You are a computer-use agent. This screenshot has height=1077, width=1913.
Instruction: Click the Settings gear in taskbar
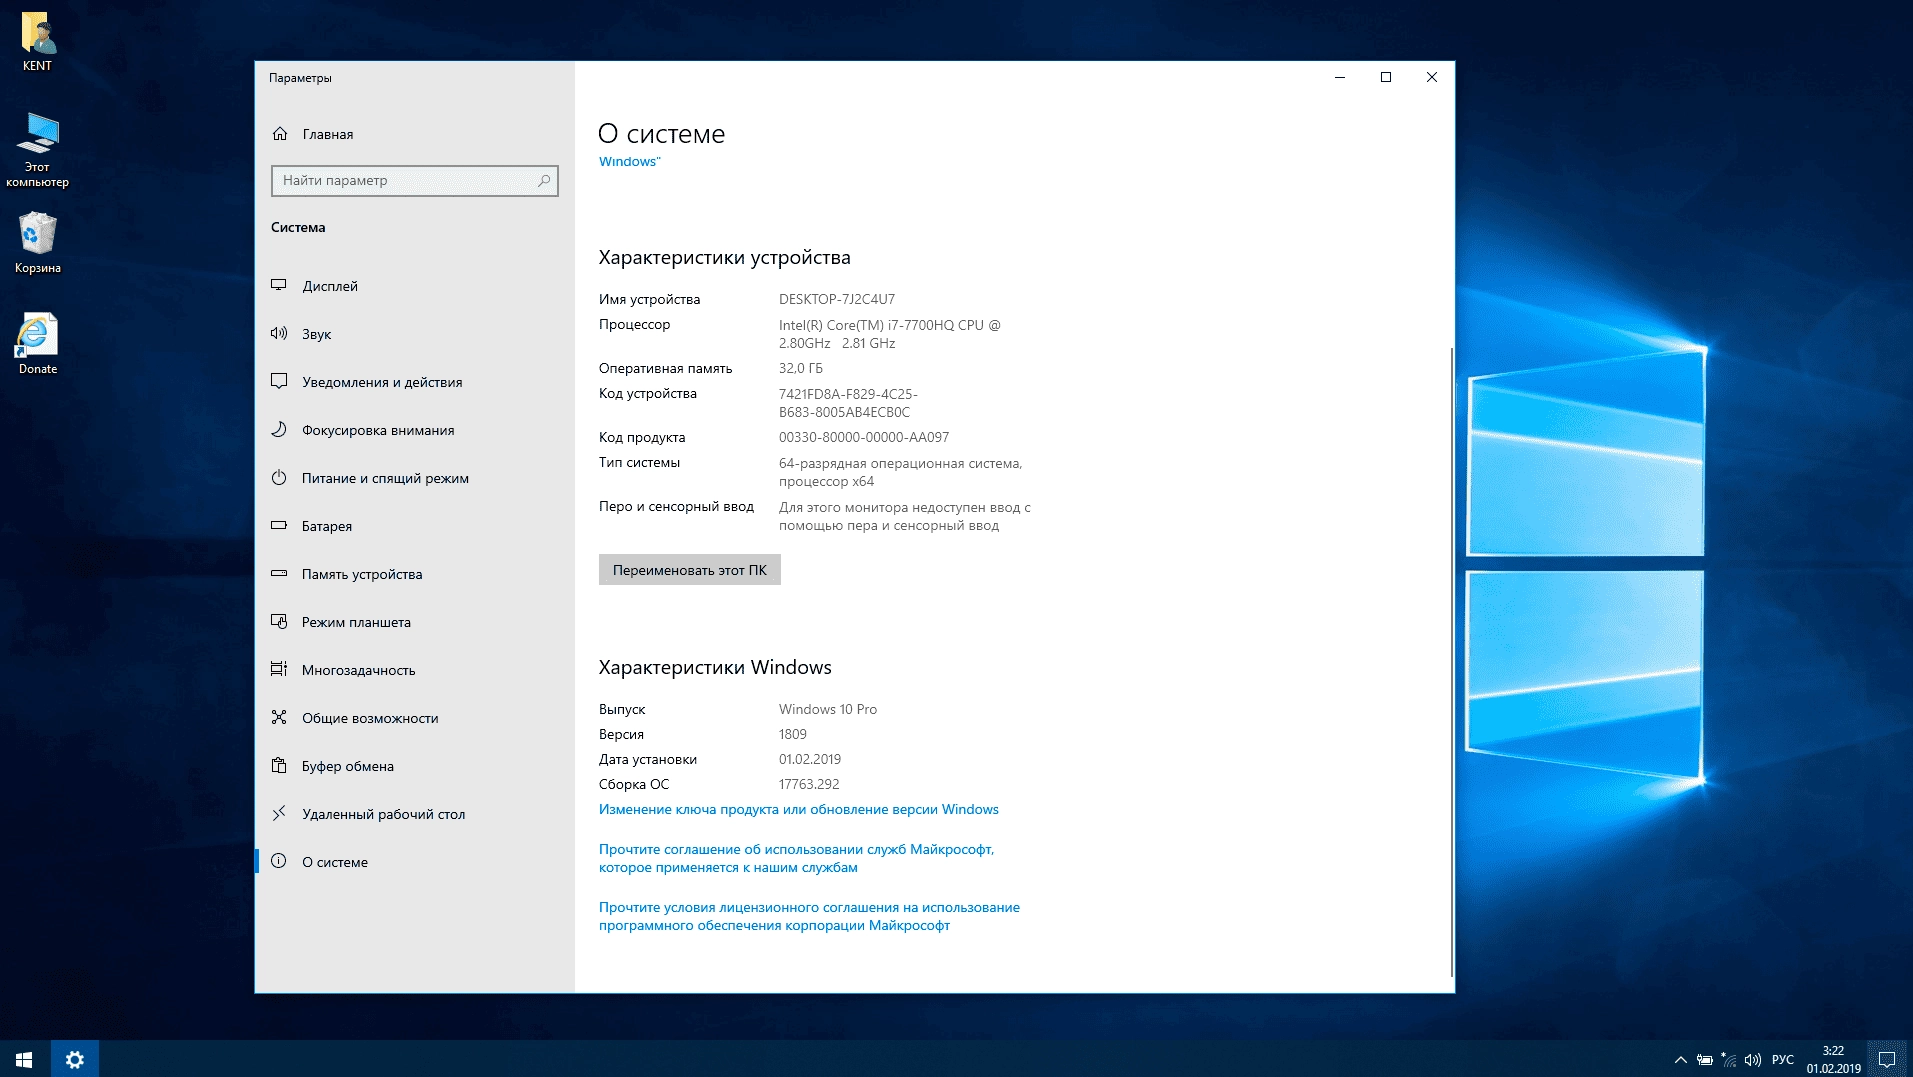(x=75, y=1059)
